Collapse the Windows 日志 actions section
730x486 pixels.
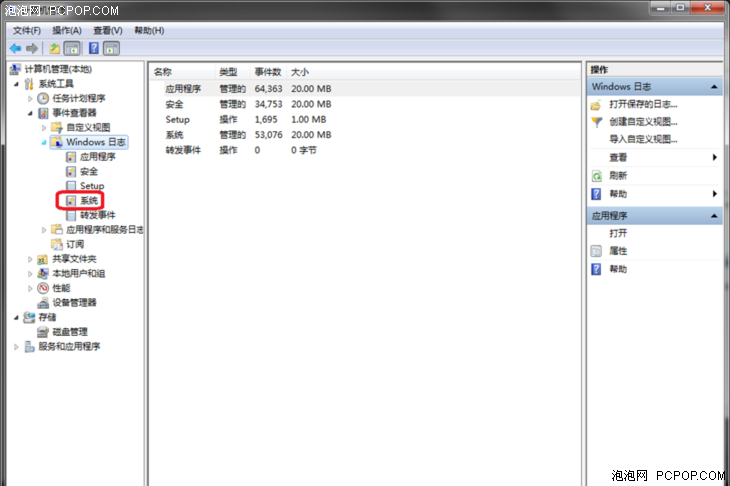(x=714, y=87)
